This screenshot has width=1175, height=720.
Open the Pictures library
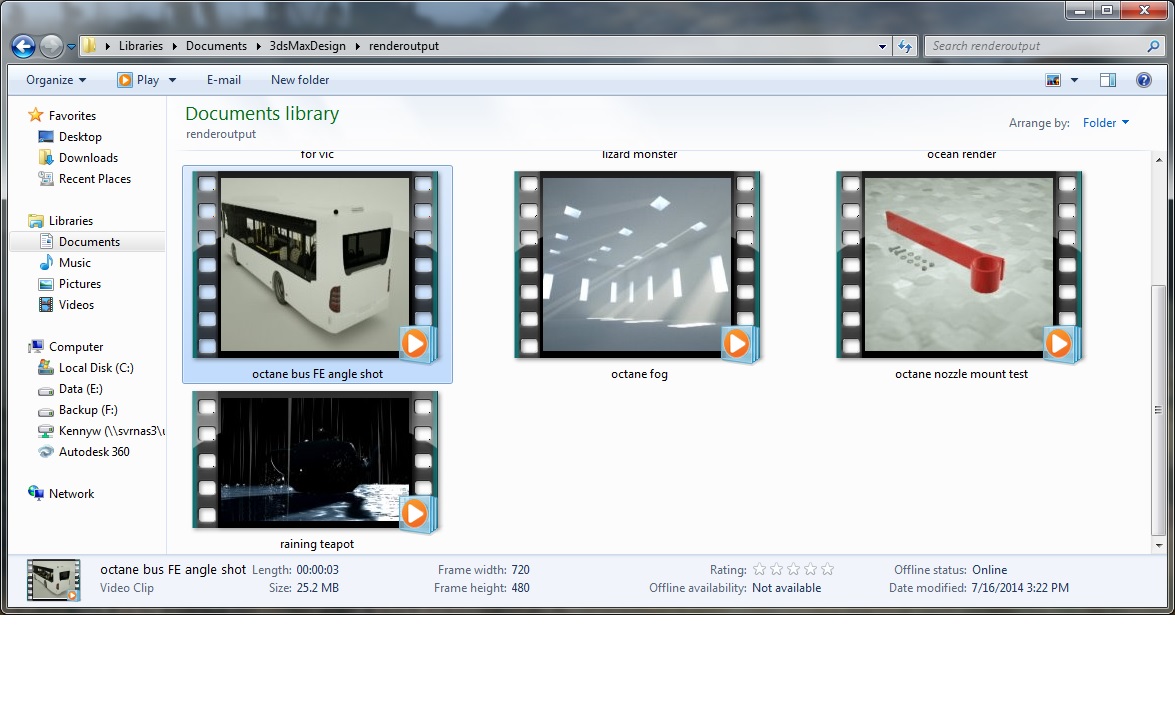point(79,283)
